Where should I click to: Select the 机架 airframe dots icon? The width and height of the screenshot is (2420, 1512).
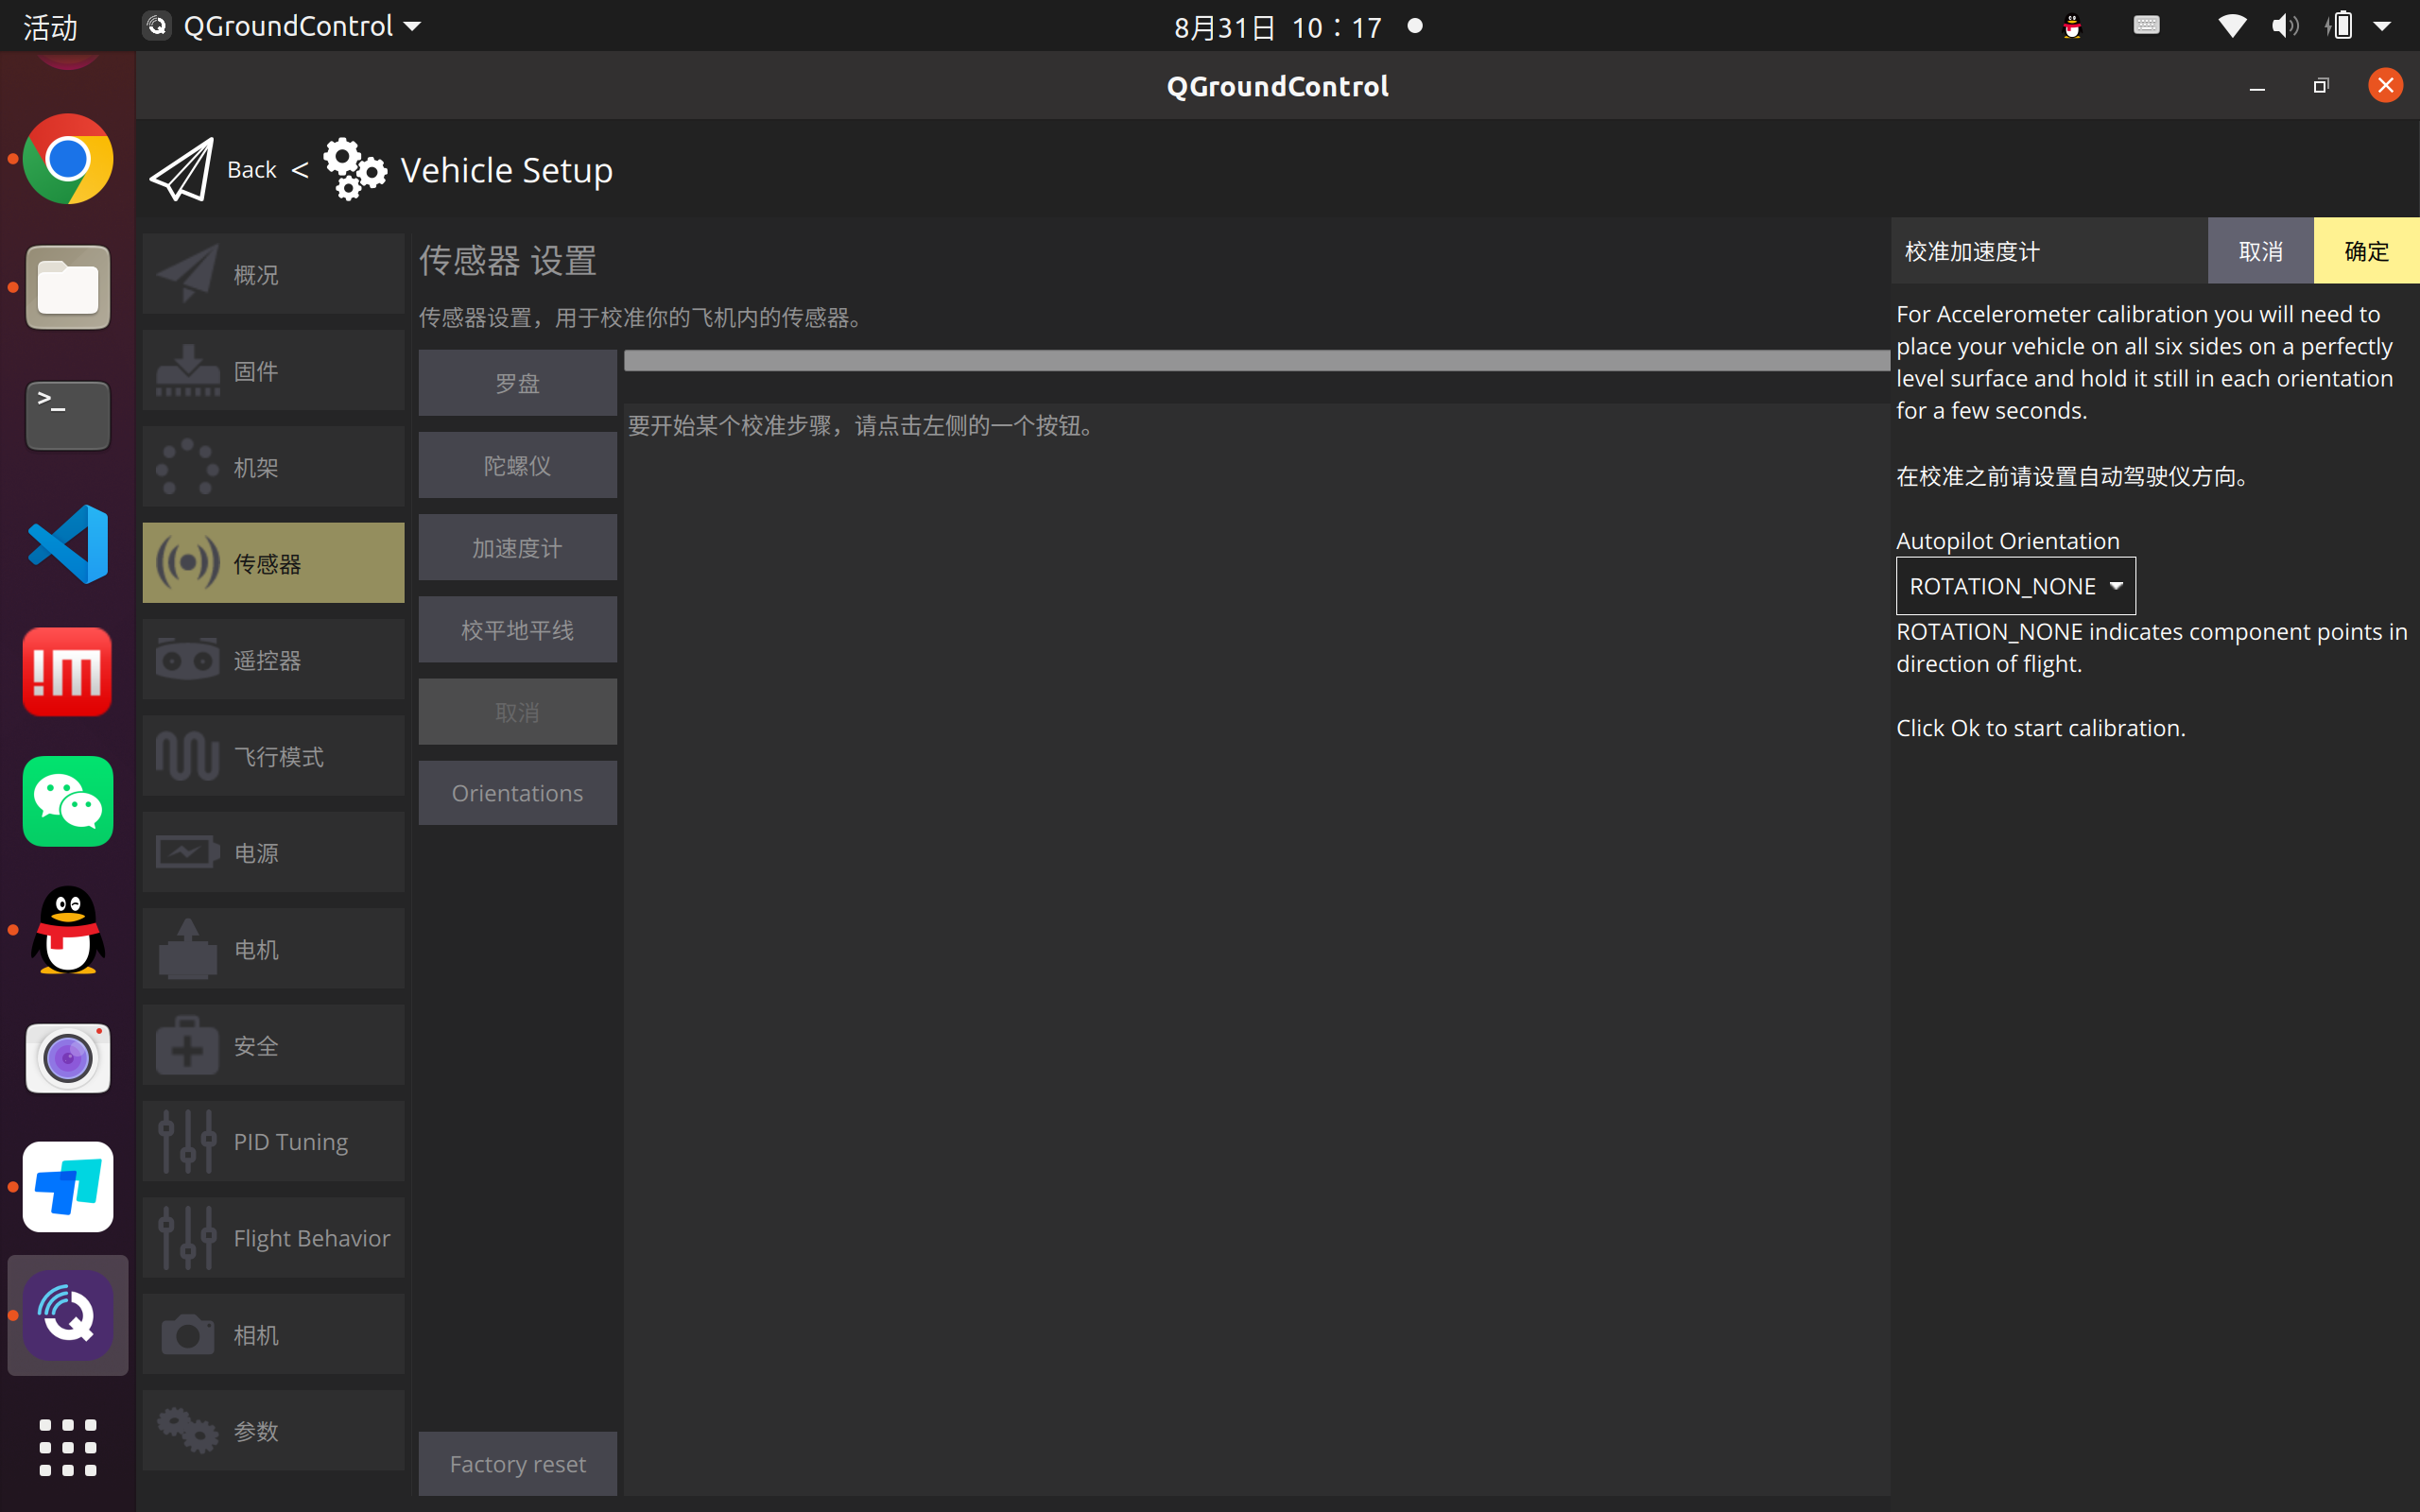click(x=187, y=467)
